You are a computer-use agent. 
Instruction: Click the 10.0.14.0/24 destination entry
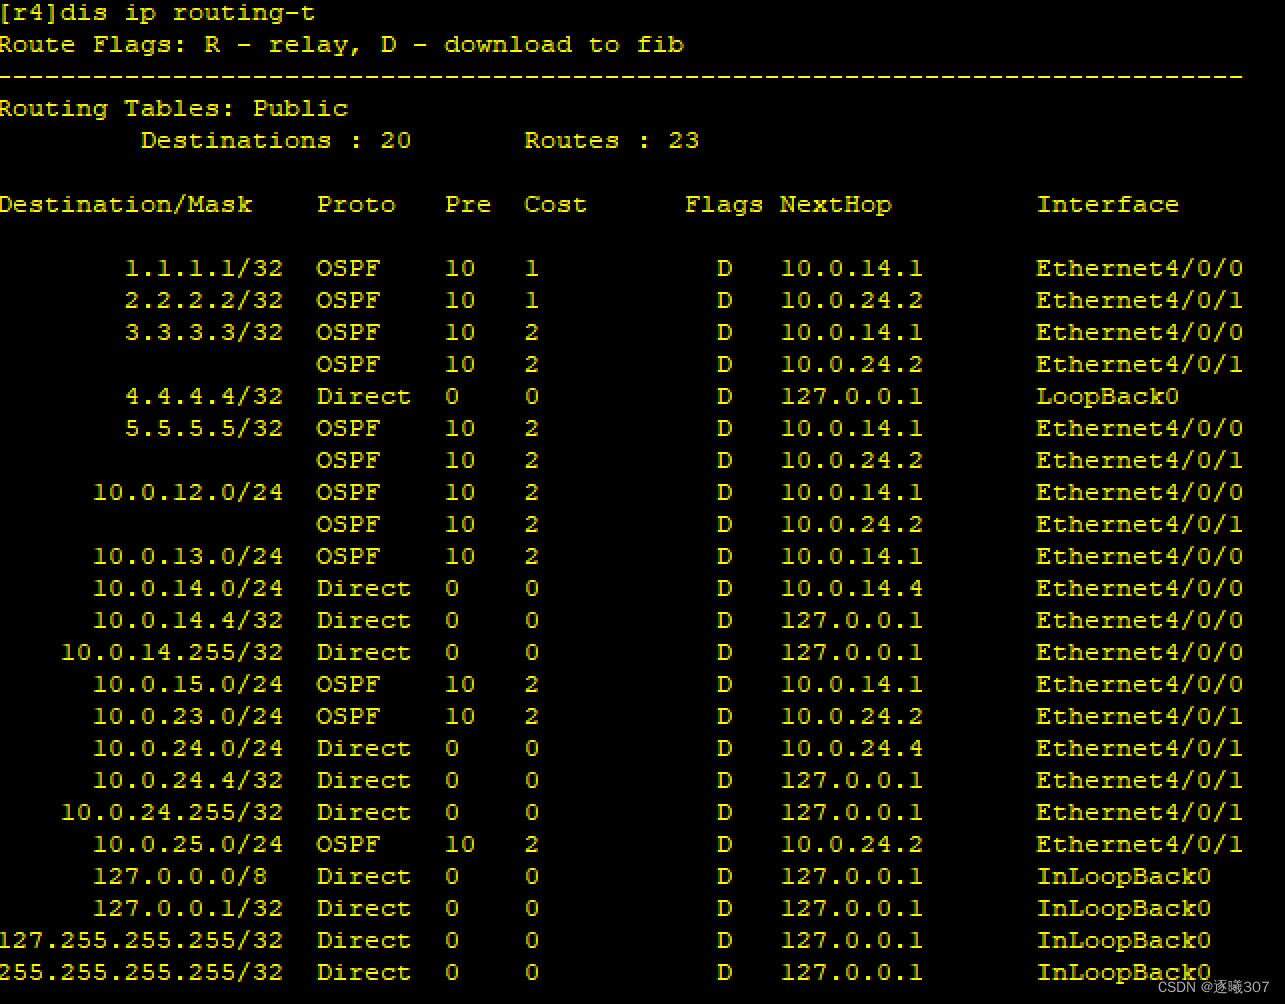point(188,588)
